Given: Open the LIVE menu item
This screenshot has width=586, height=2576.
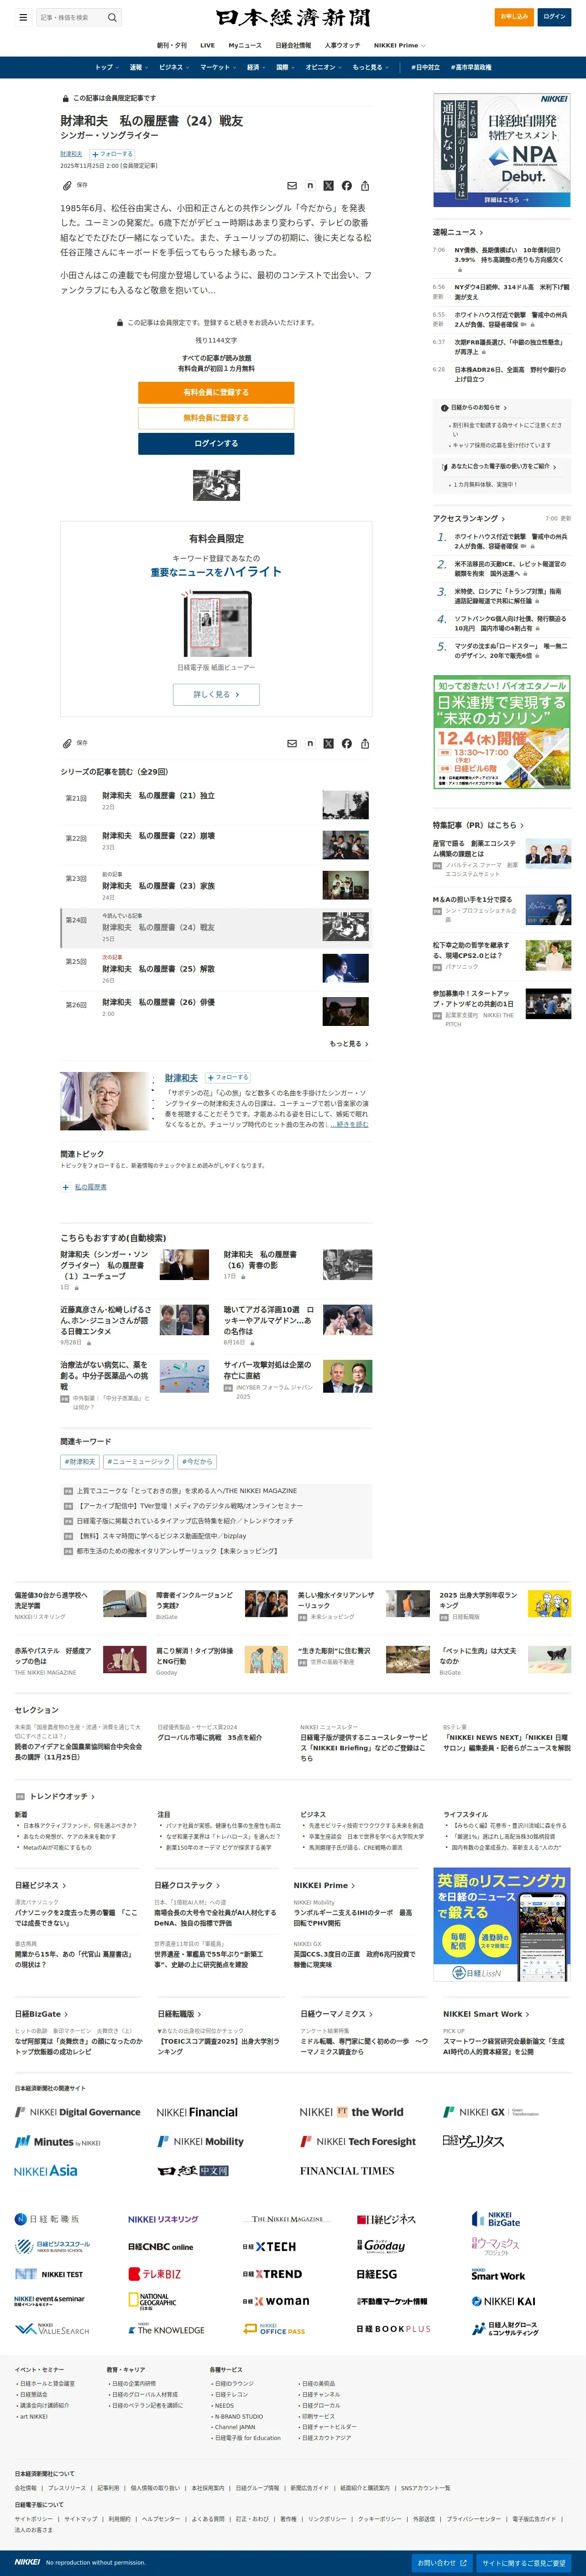Looking at the screenshot, I should (207, 45).
